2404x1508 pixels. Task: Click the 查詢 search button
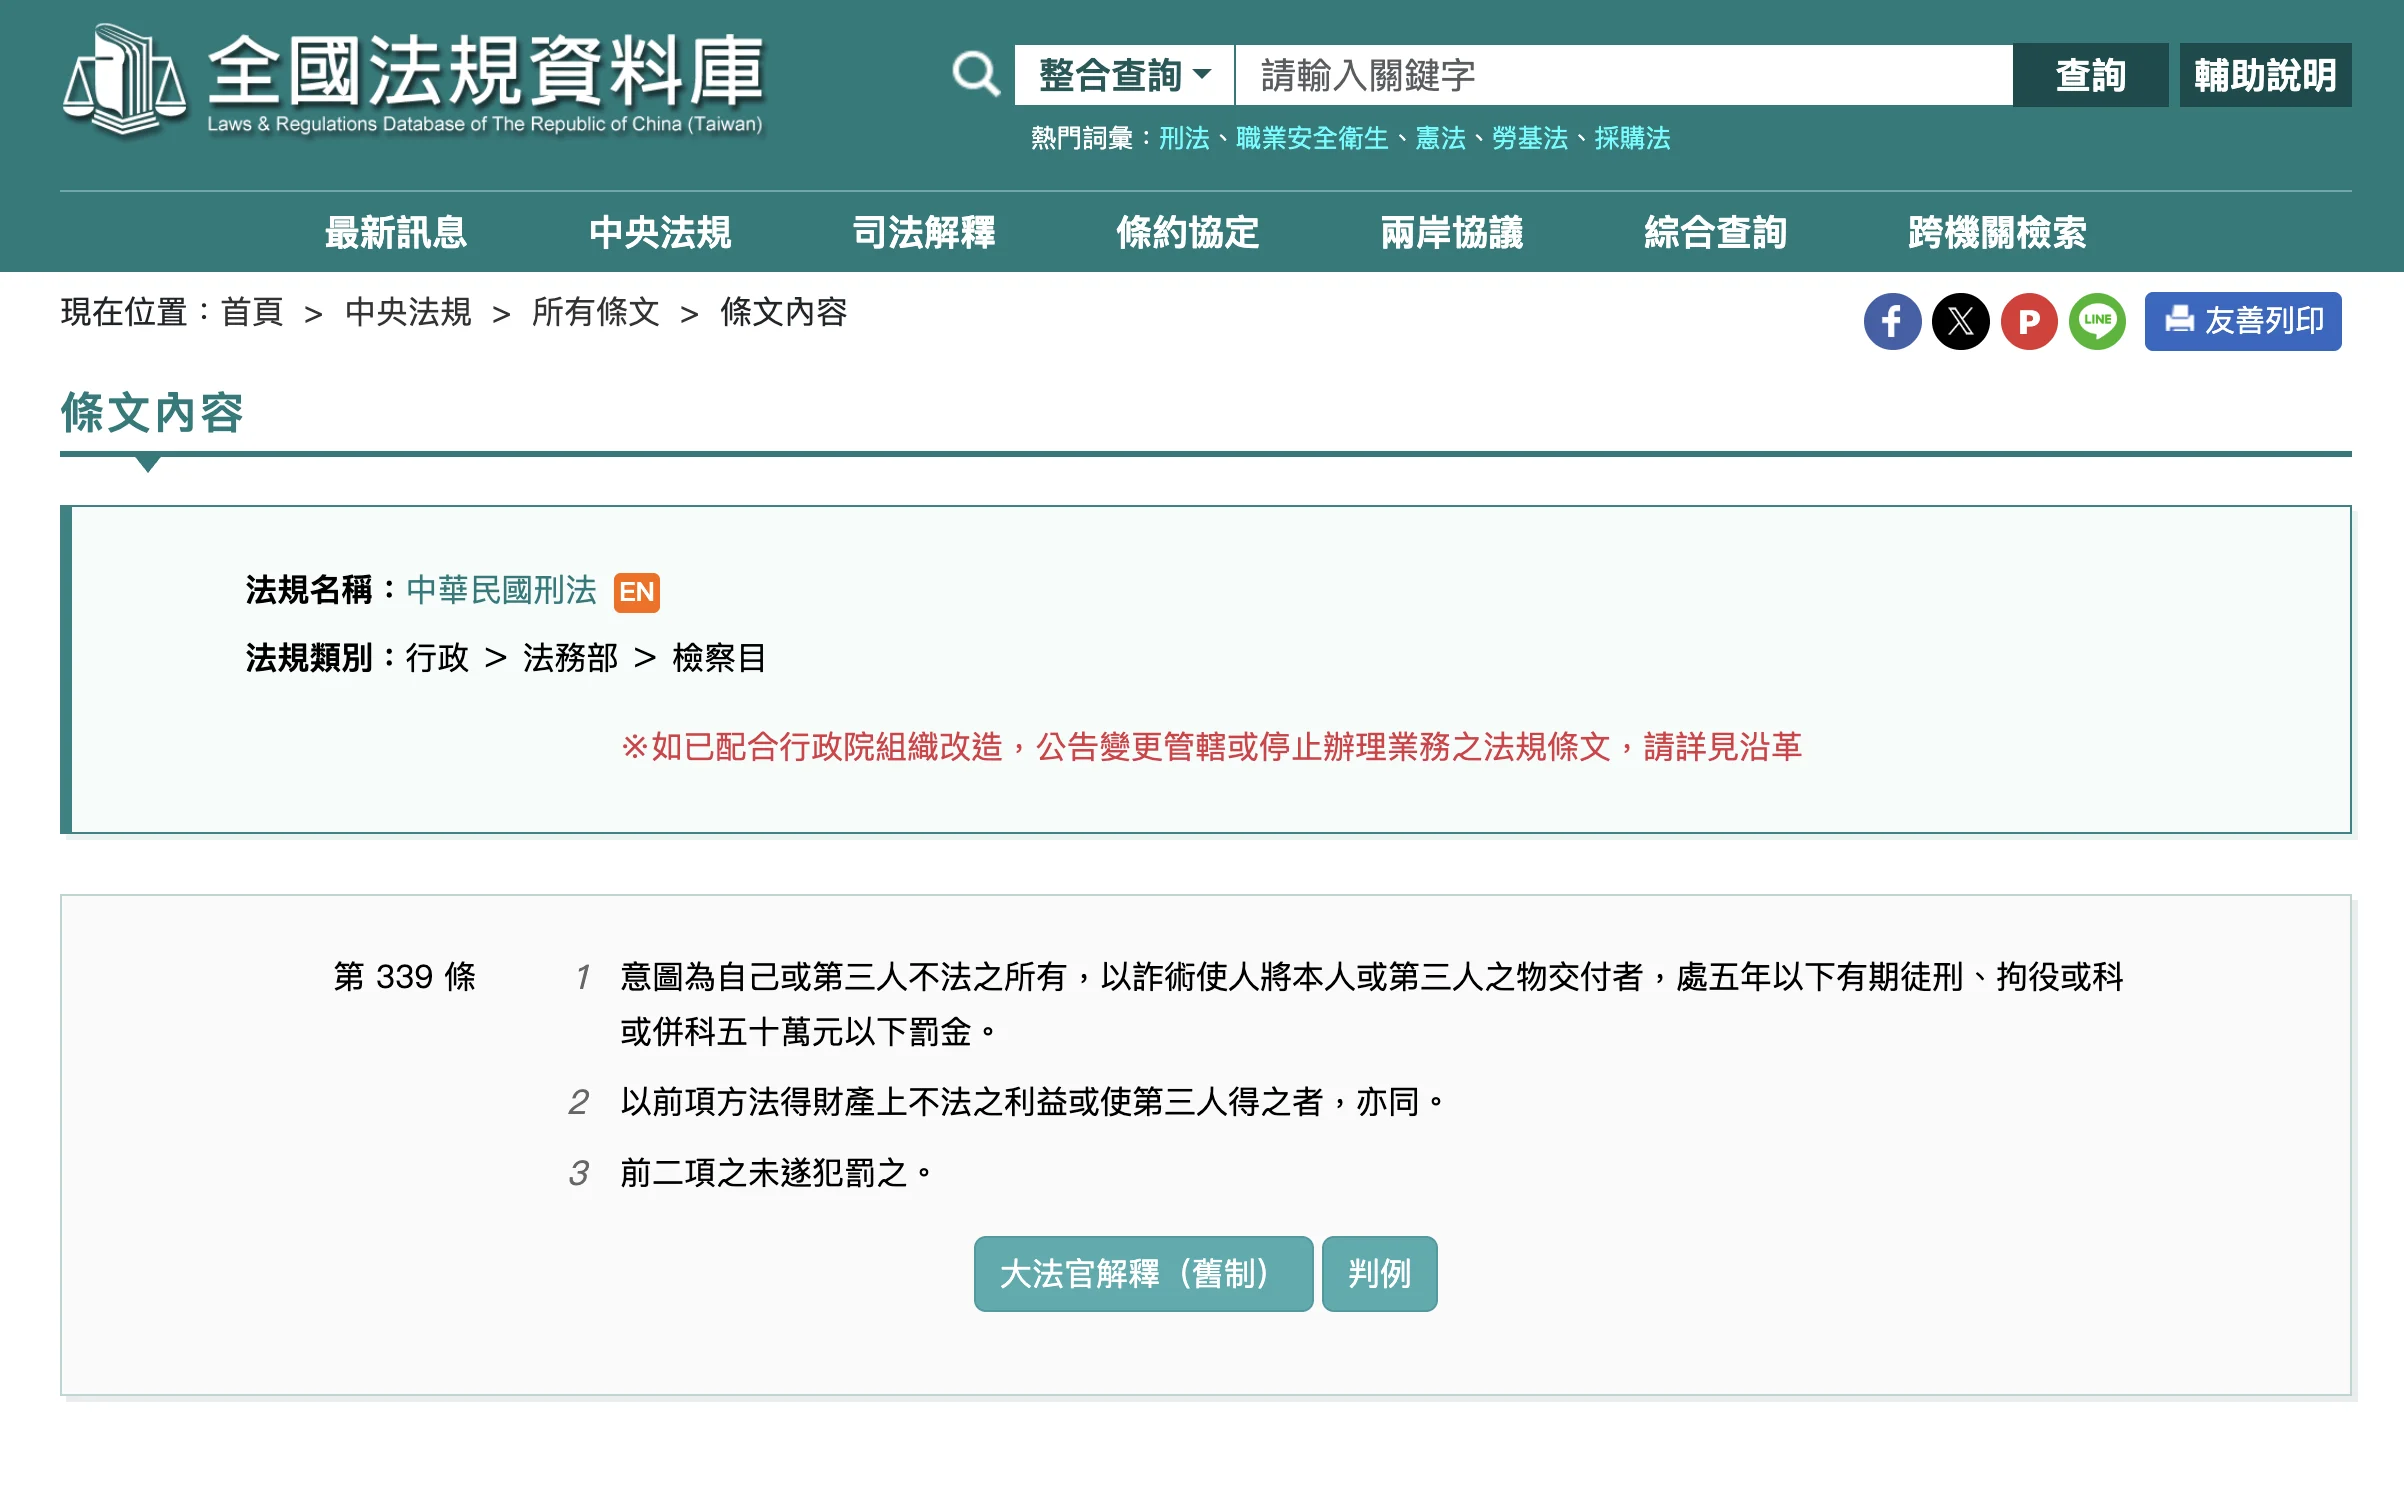point(2090,75)
